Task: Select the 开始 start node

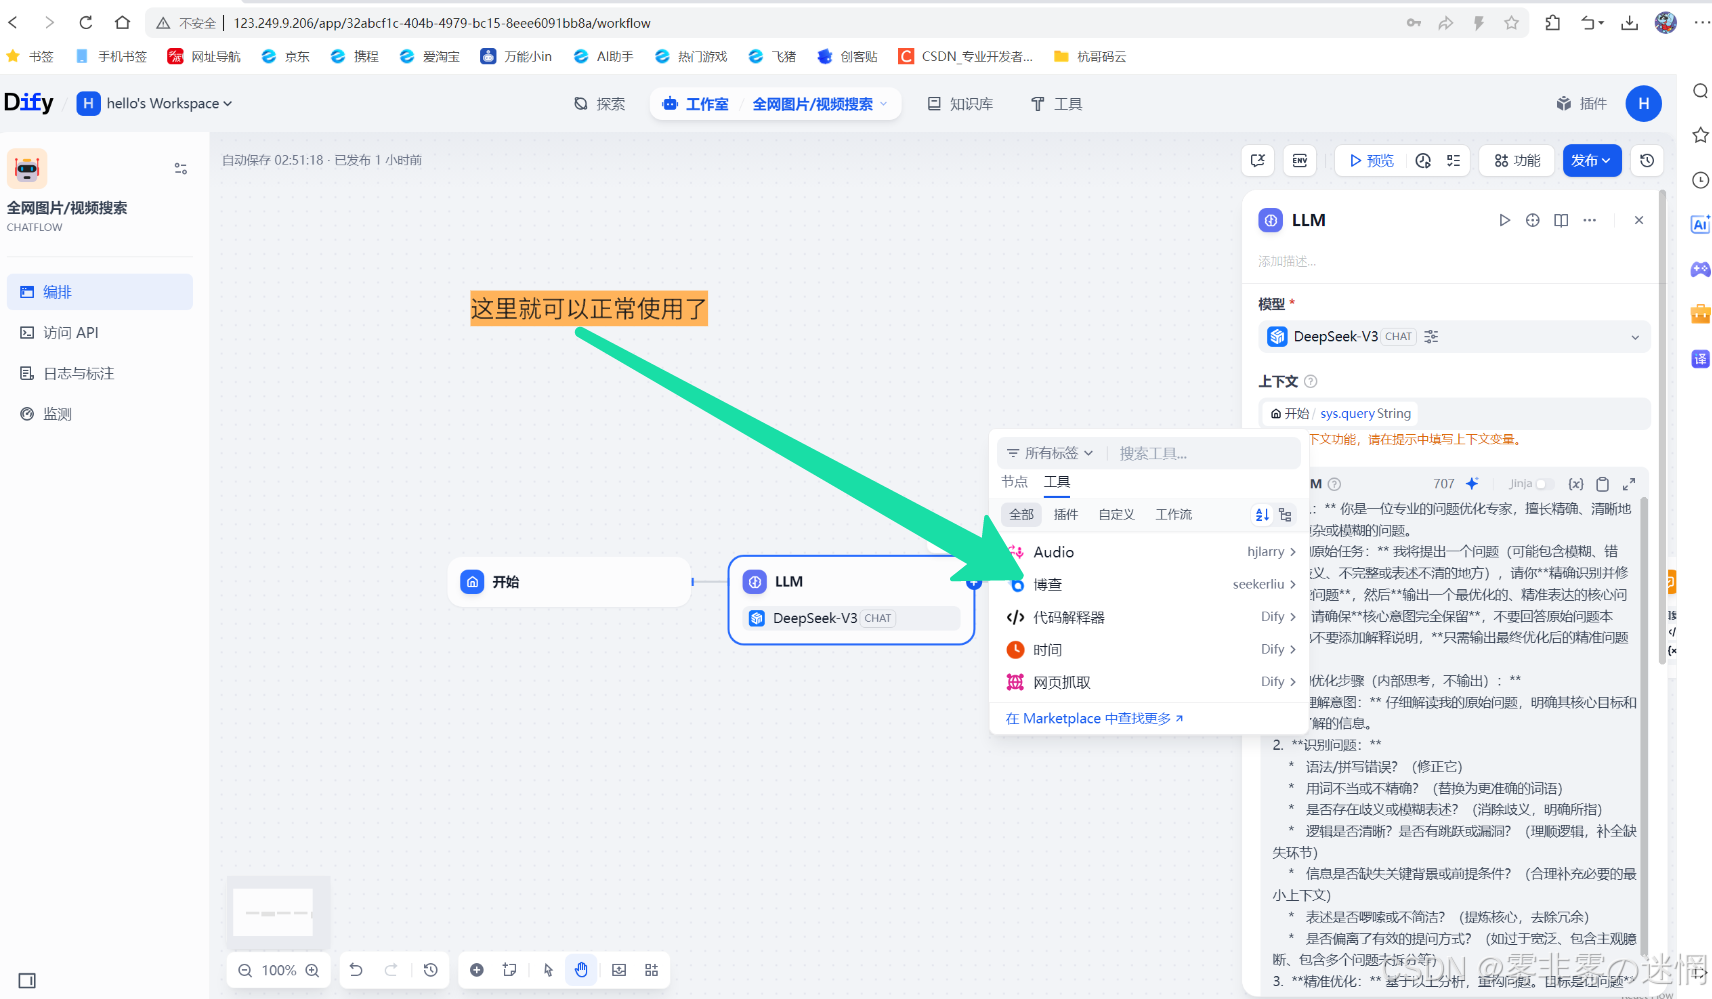Action: click(570, 582)
